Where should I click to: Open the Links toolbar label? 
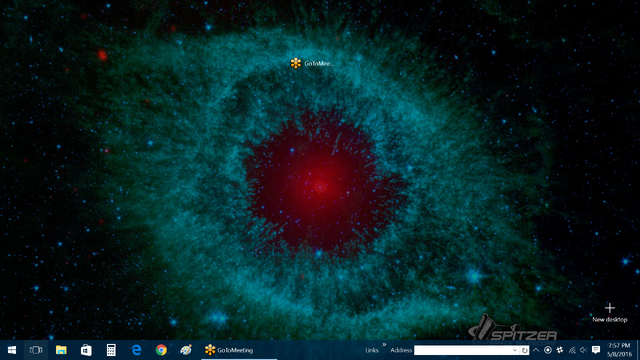pos(371,350)
